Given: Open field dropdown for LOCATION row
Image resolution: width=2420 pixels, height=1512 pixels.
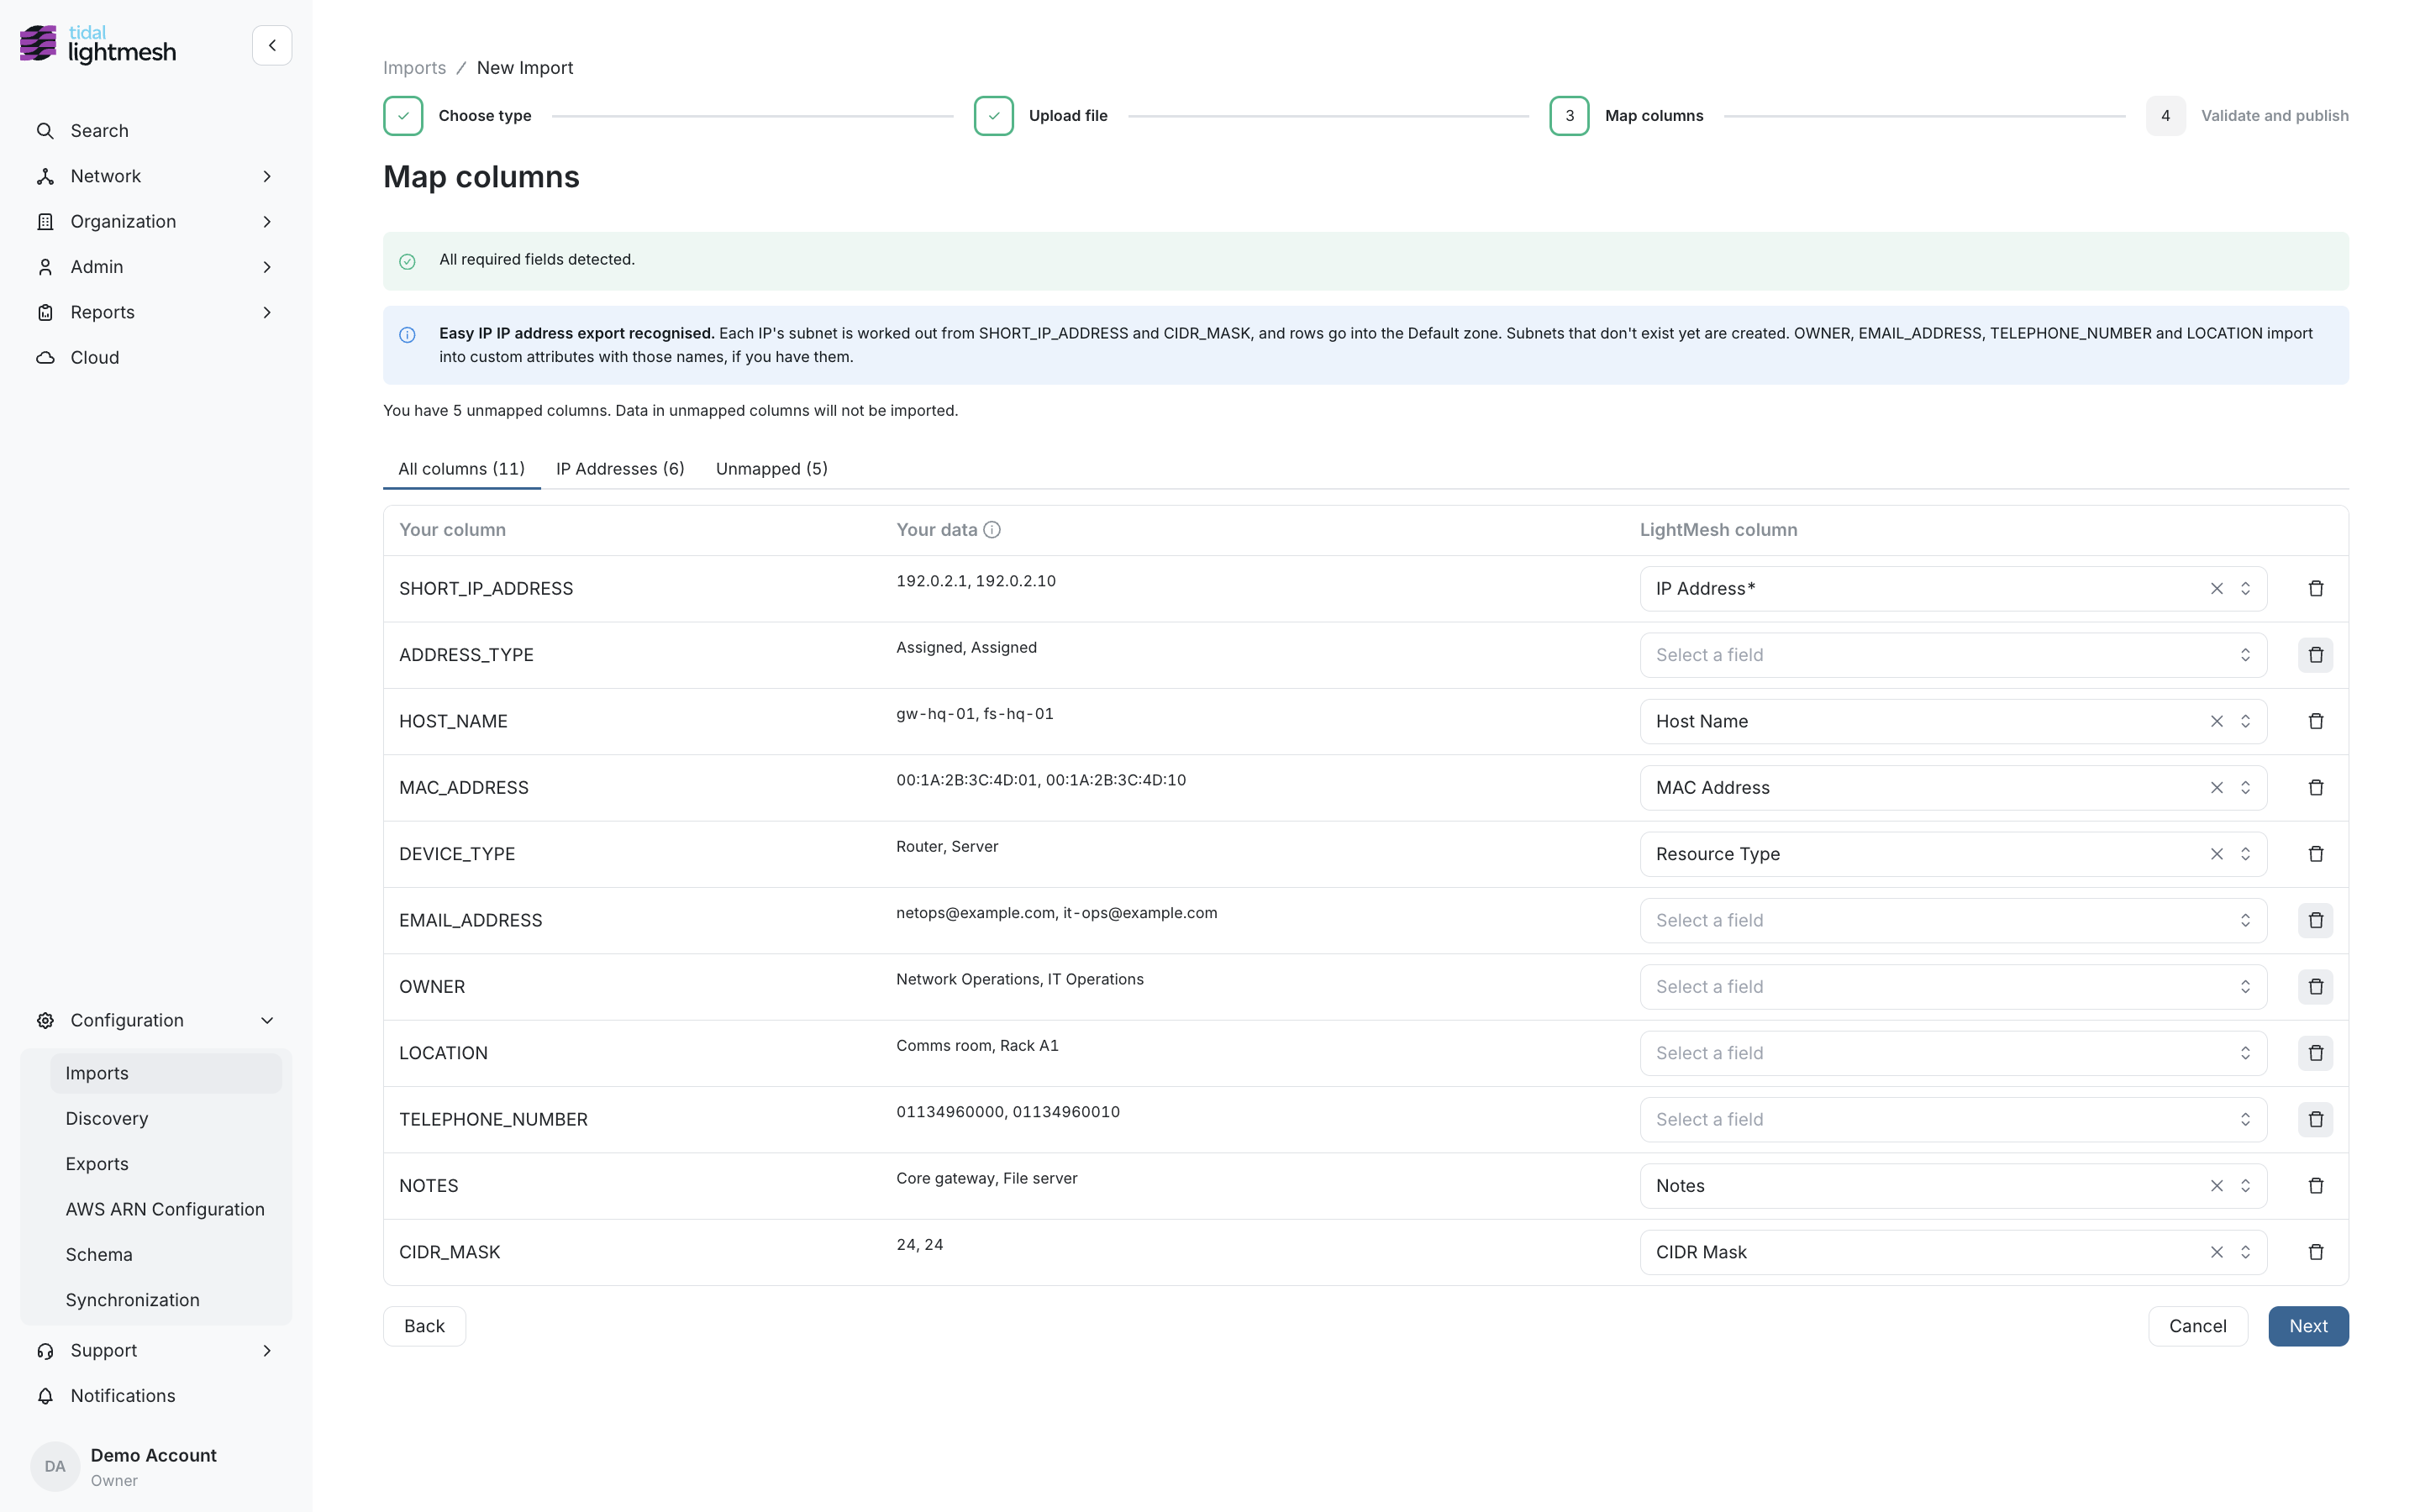Looking at the screenshot, I should coord(1952,1053).
